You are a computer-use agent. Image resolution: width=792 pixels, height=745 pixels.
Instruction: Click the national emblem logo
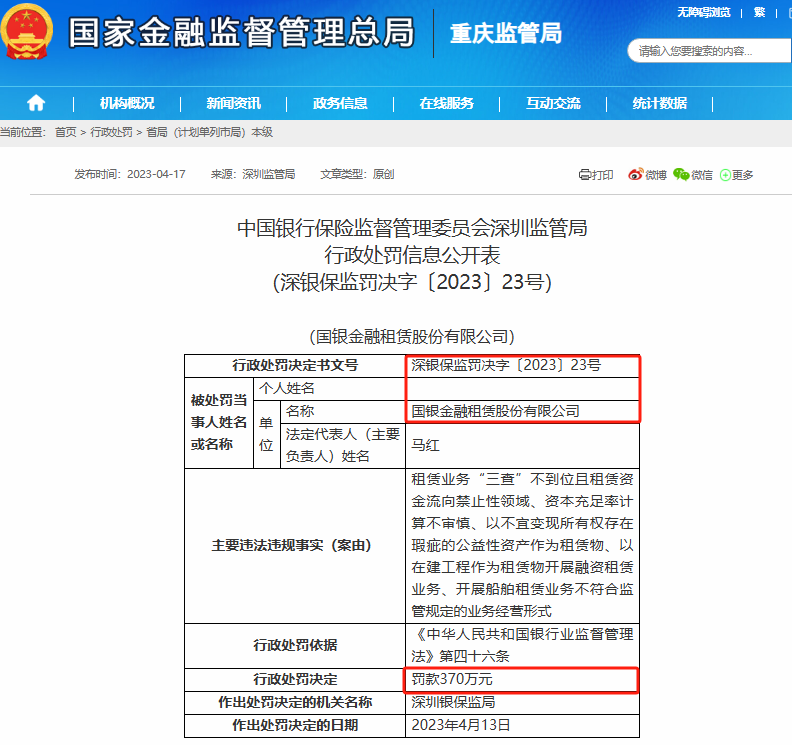[29, 33]
